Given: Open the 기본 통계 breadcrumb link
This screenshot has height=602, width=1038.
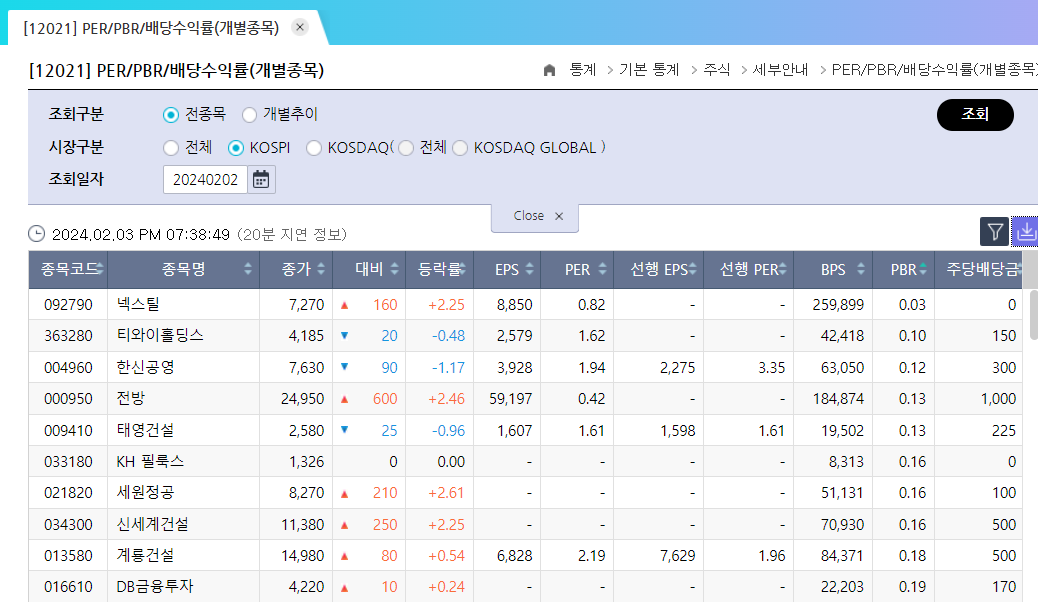Looking at the screenshot, I should click(649, 70).
